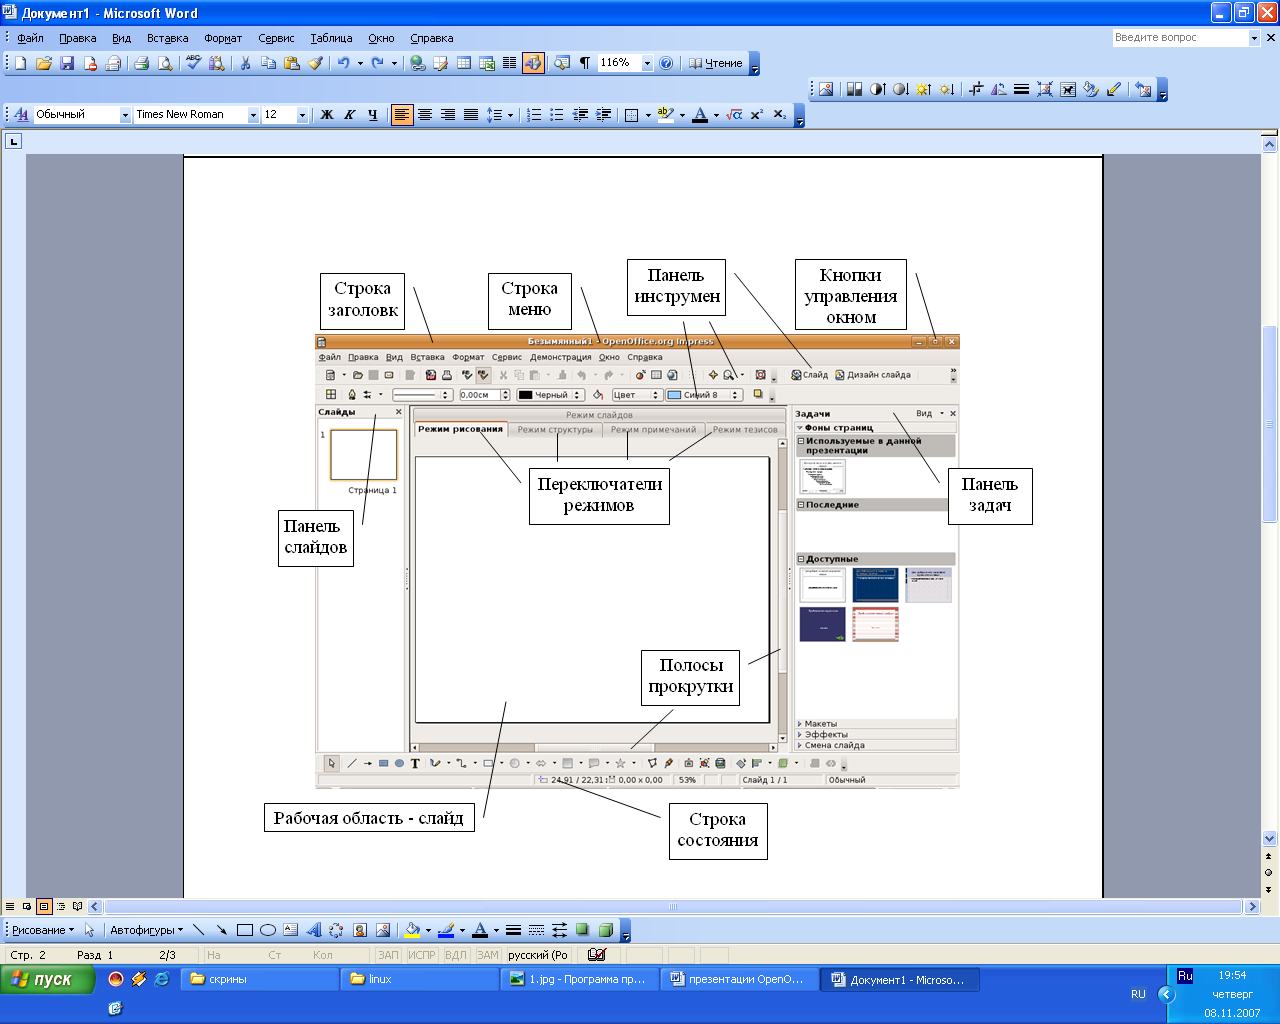Open the Формат menu

click(x=223, y=38)
